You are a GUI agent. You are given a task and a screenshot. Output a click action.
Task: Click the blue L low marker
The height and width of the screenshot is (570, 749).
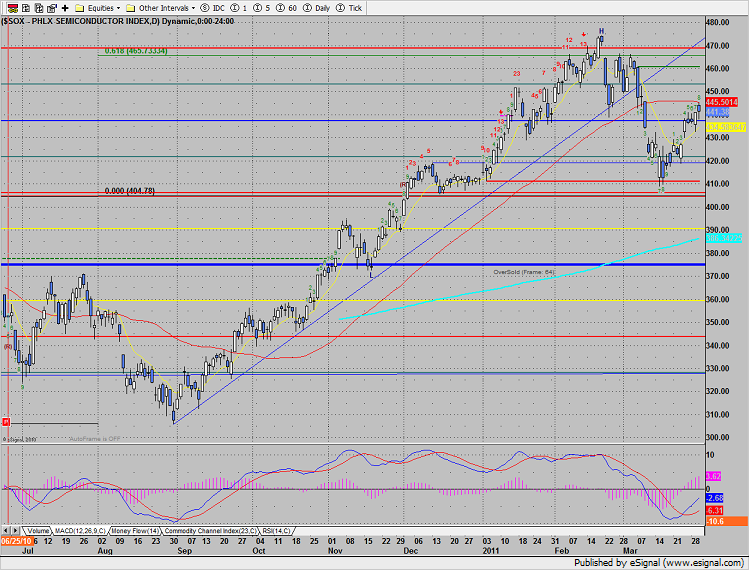[372, 276]
